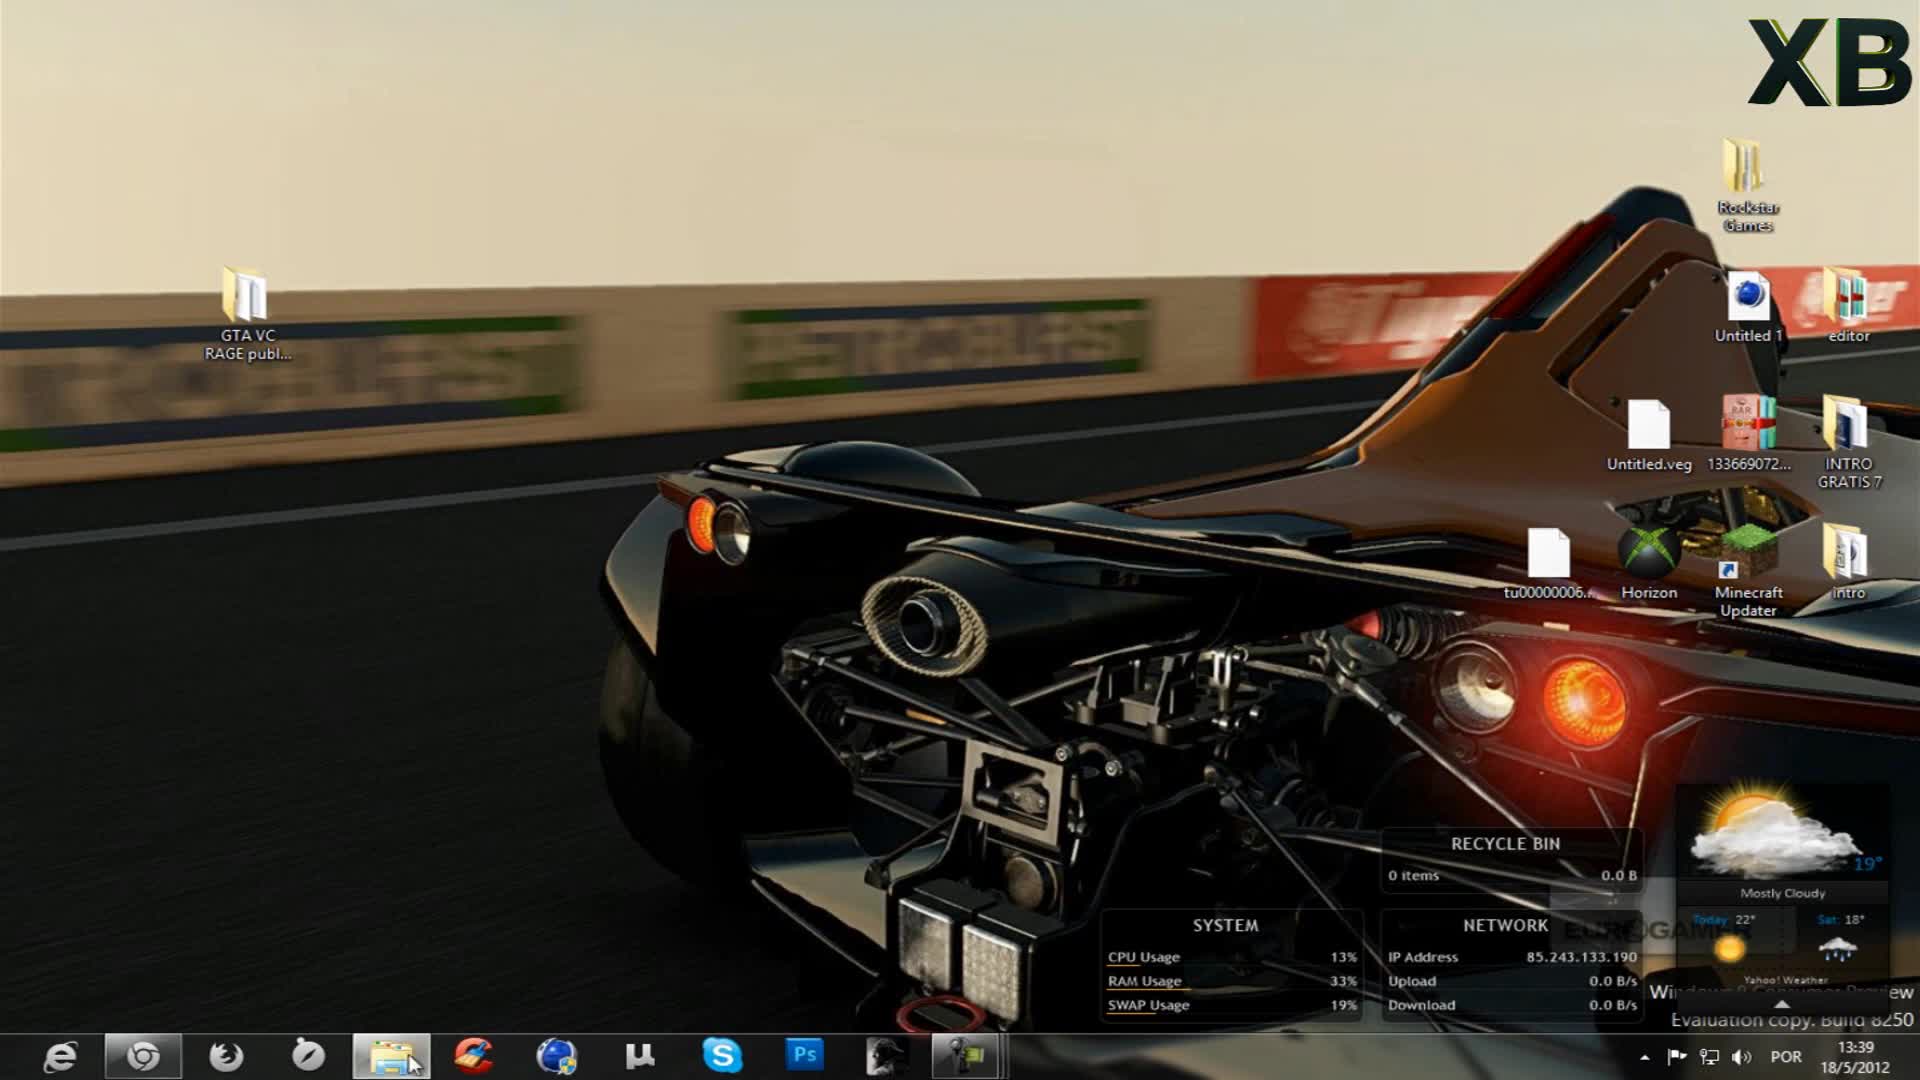Open uTorrent from the taskbar
Image resolution: width=1920 pixels, height=1080 pixels.
640,1056
